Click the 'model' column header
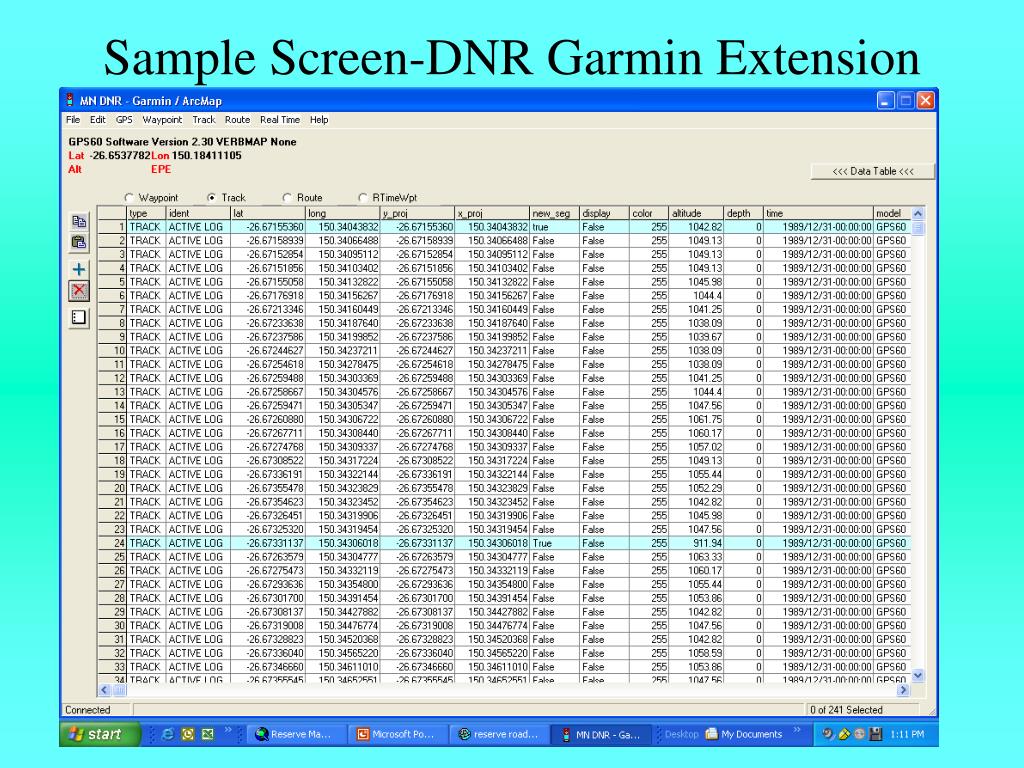Image resolution: width=1024 pixels, height=768 pixels. coord(892,213)
